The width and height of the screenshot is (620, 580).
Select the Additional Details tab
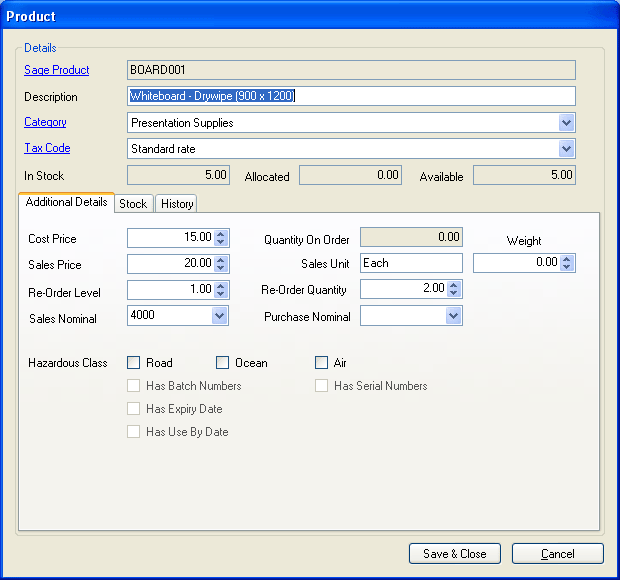pos(66,202)
